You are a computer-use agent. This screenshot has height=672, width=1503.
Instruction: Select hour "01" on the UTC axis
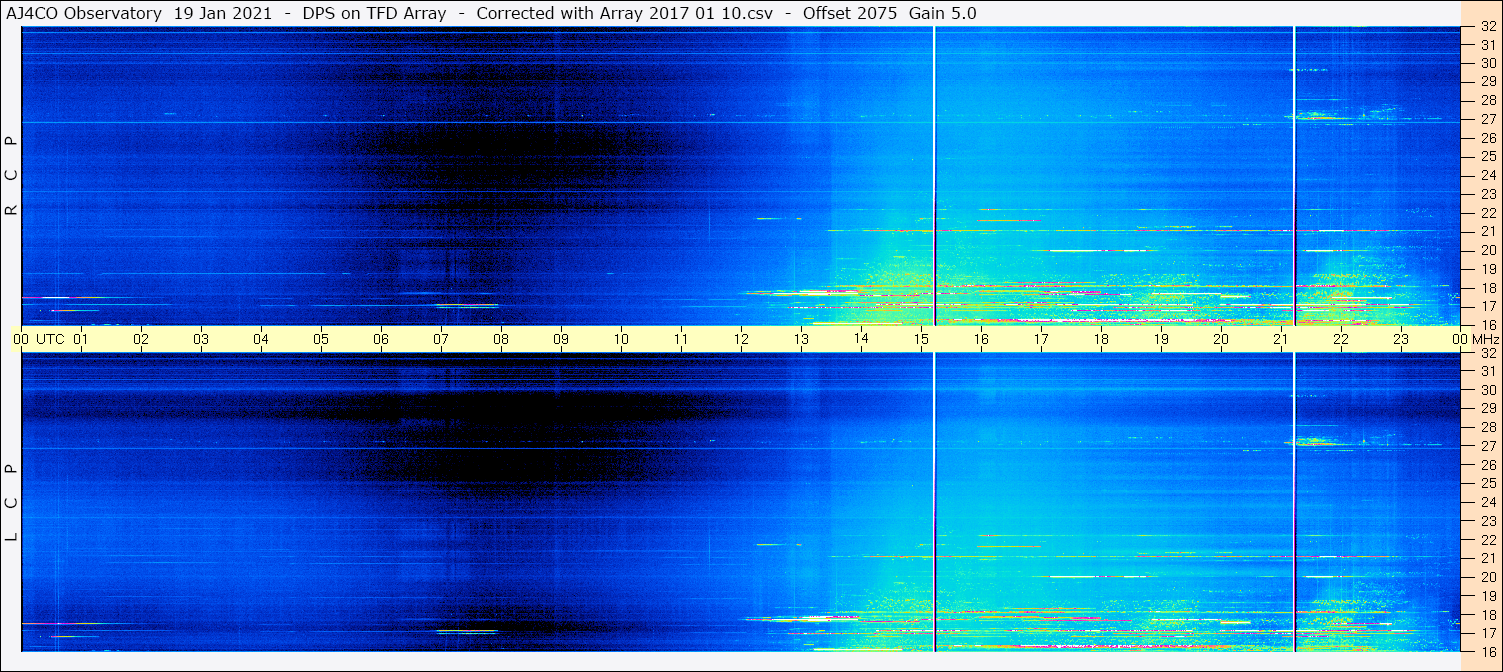coord(81,339)
